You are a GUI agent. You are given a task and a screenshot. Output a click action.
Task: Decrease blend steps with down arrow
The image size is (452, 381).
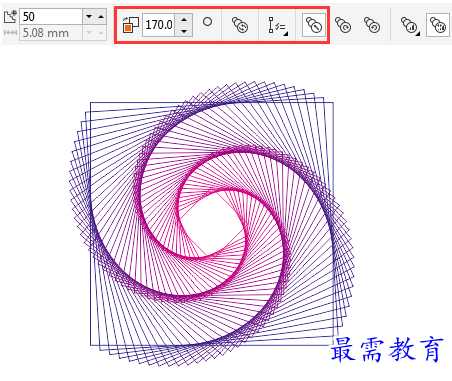[89, 17]
